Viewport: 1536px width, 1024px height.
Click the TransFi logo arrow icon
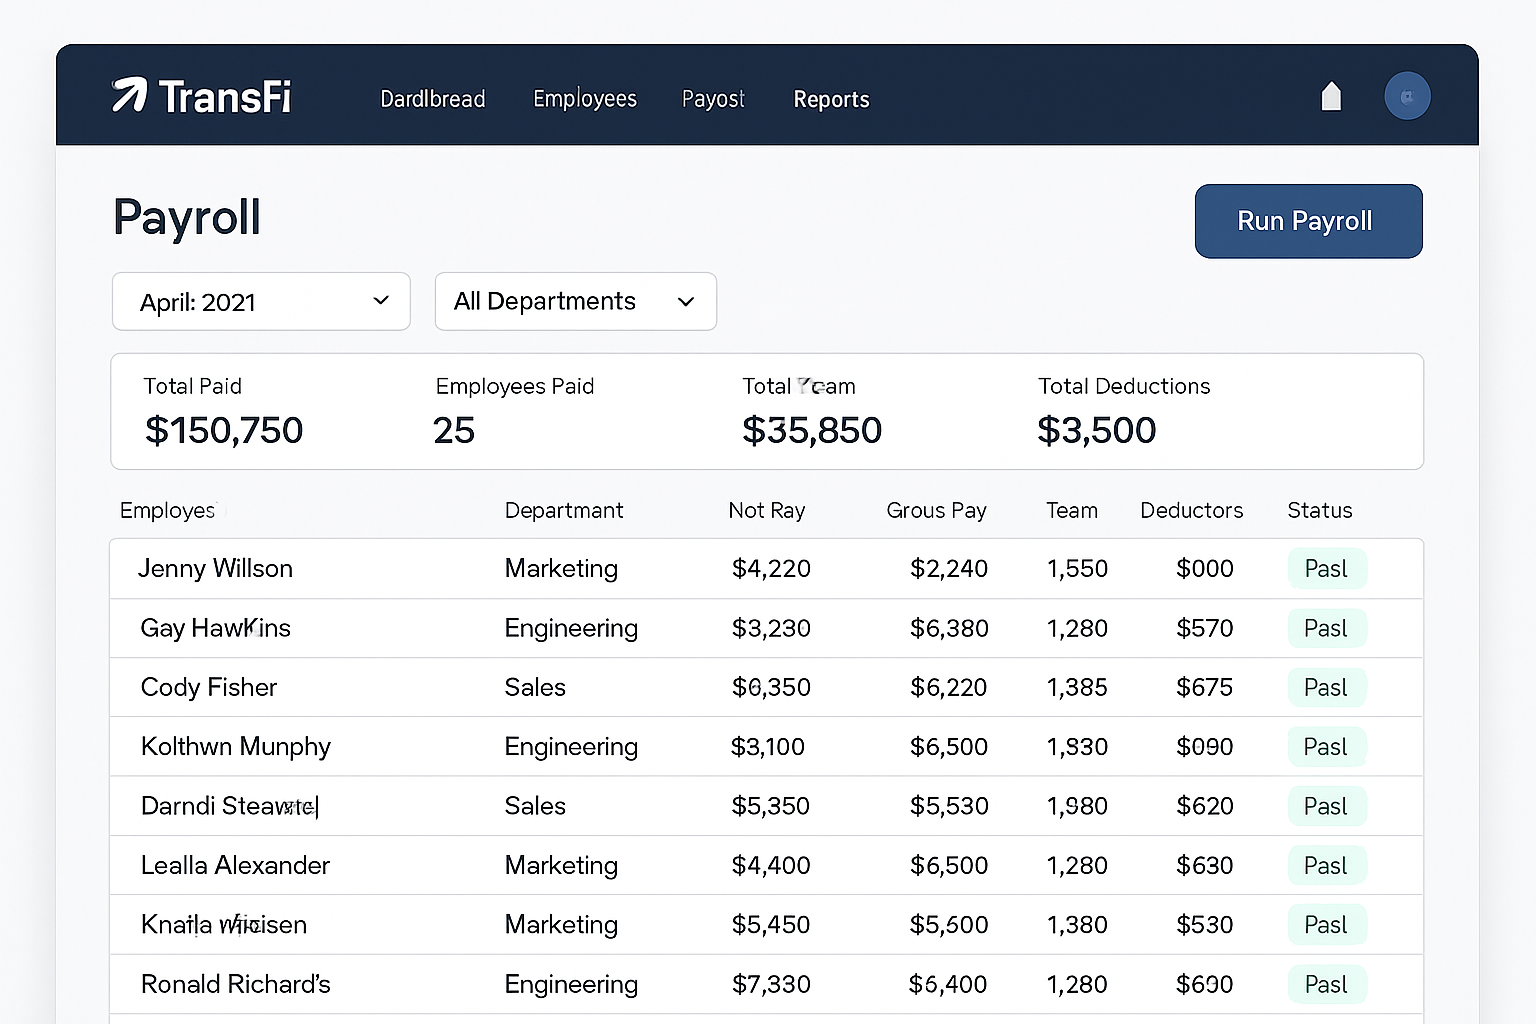pyautogui.click(x=131, y=96)
